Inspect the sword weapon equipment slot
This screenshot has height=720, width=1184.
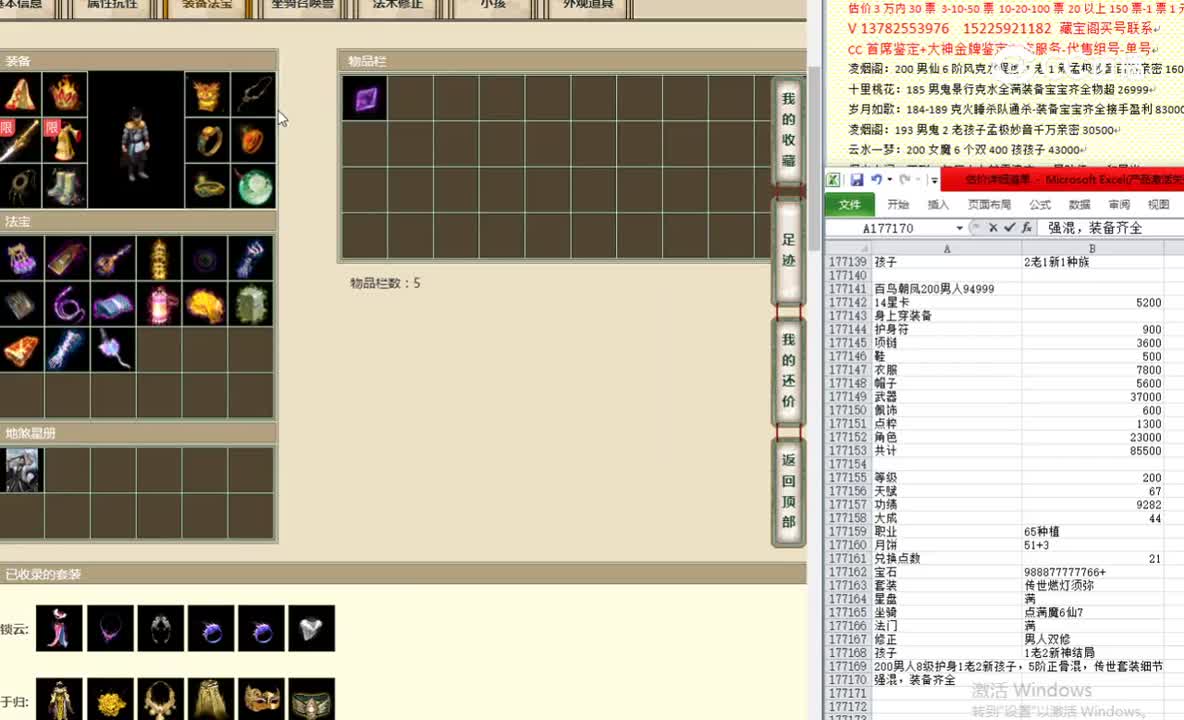point(20,140)
